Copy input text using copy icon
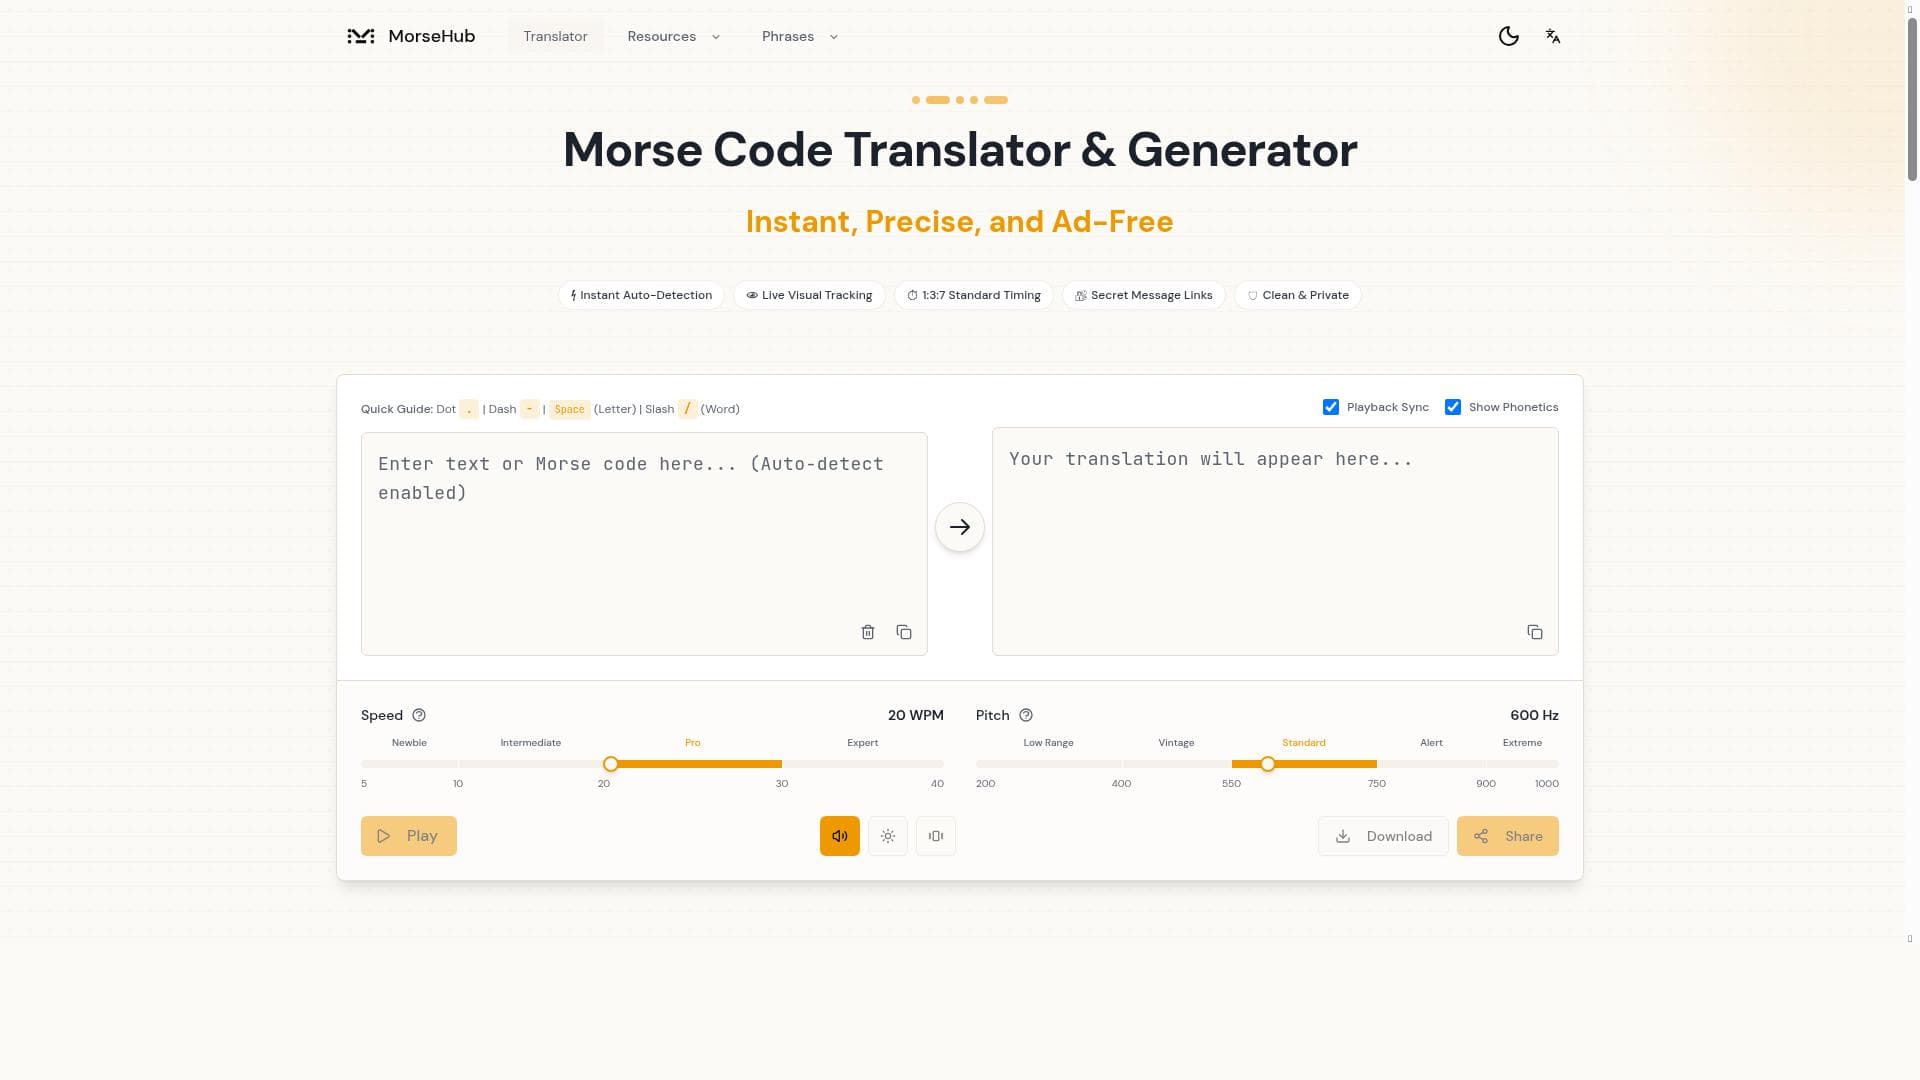The height and width of the screenshot is (1080, 1920). tap(904, 632)
